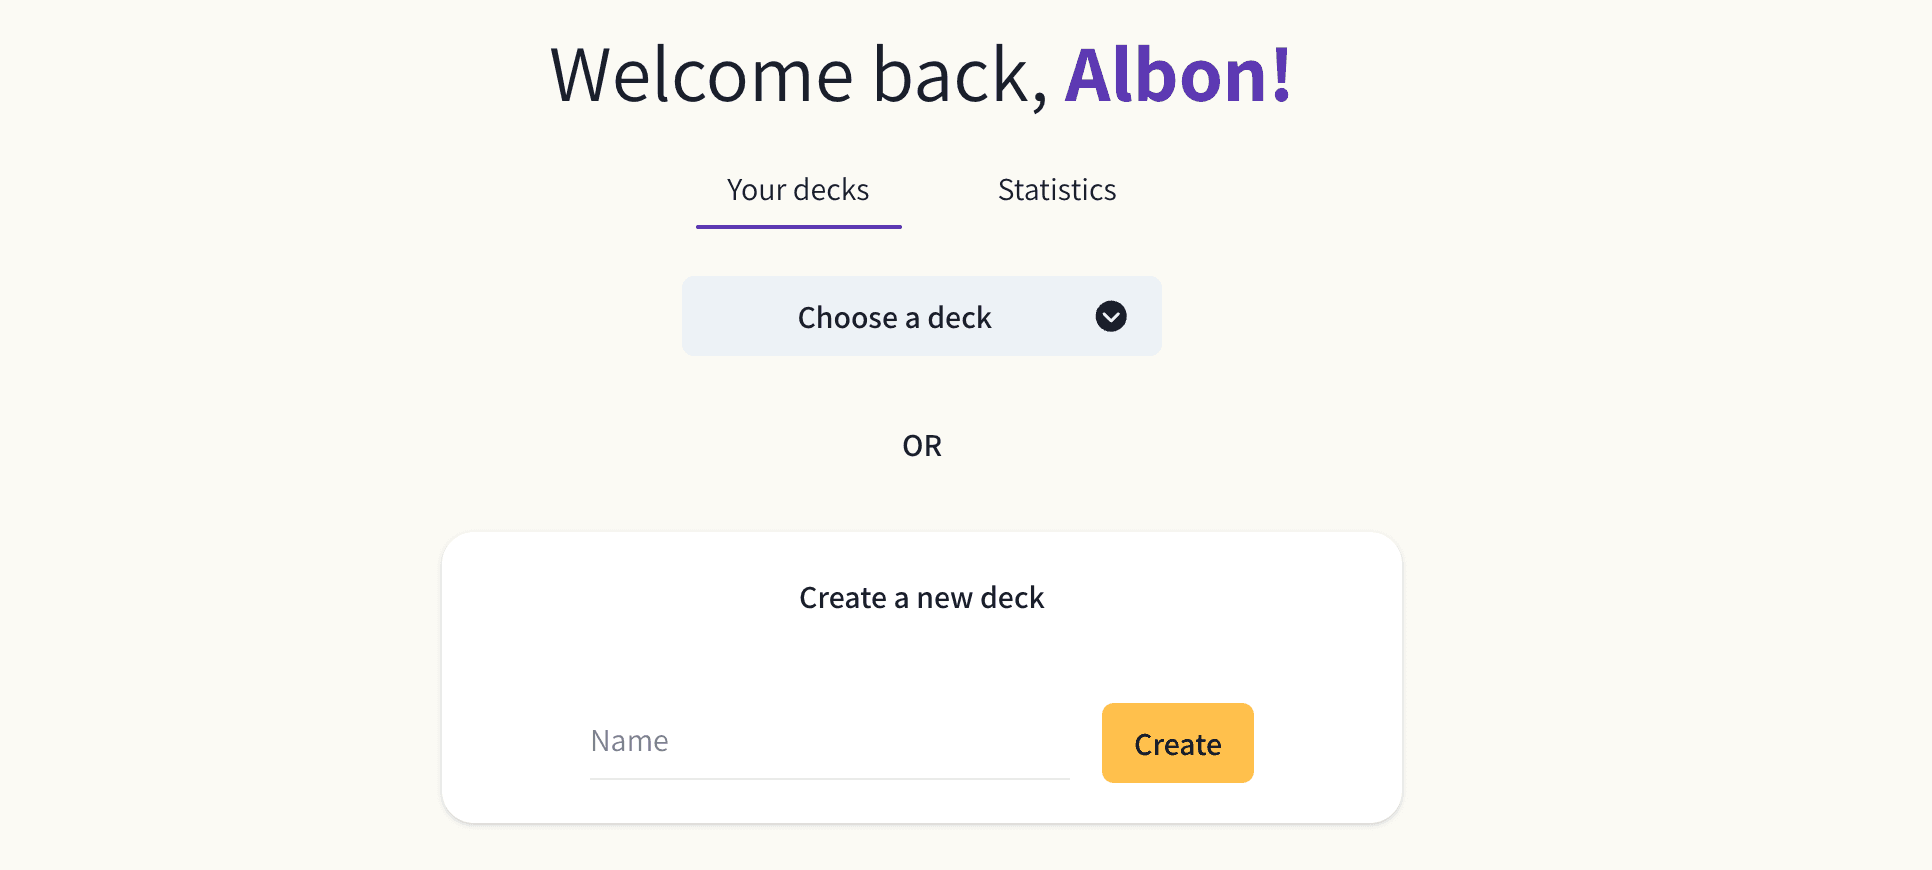
Task: Expand the Choose a deck dropdown
Action: pyautogui.click(x=920, y=316)
